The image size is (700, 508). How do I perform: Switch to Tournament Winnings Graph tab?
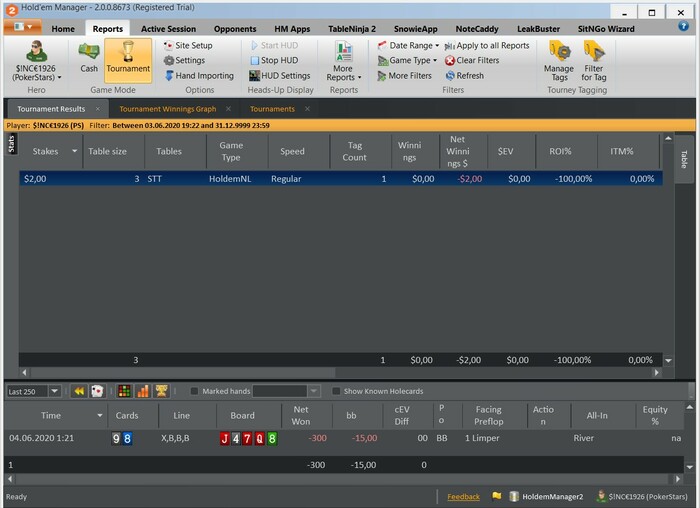click(x=165, y=109)
